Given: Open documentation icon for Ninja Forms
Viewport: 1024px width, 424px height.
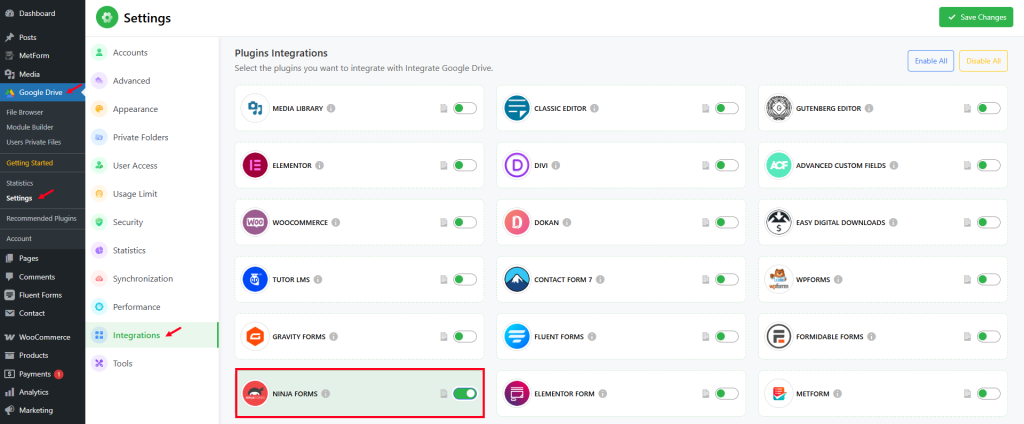Looking at the screenshot, I should pos(443,394).
